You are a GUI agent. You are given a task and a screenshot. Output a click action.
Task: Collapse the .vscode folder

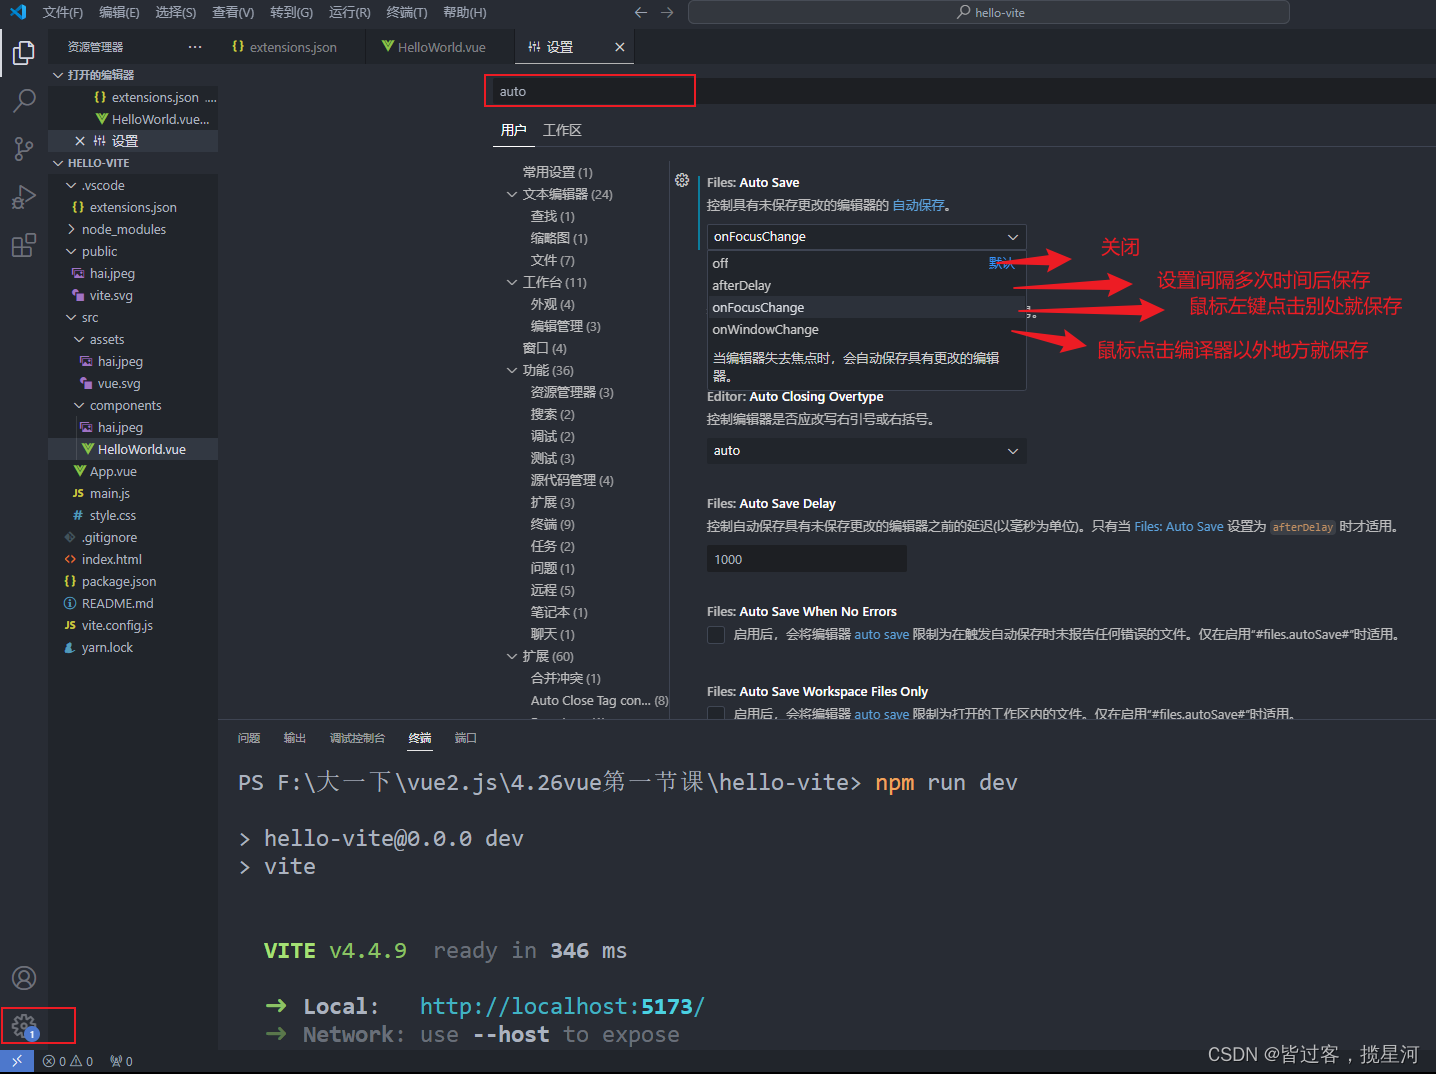[71, 185]
